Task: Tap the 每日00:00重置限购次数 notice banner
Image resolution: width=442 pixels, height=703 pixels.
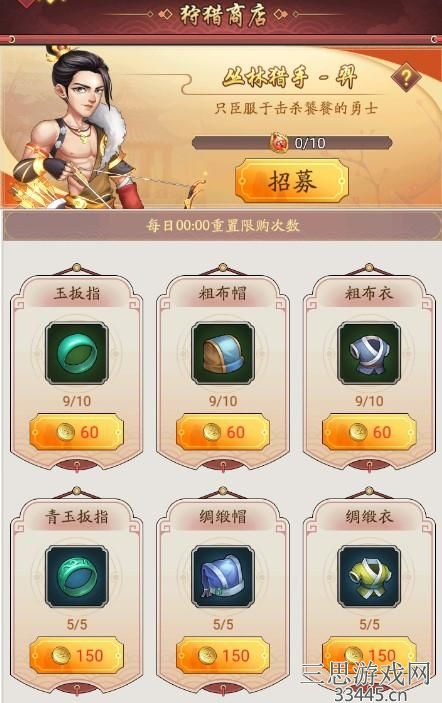Action: 222,225
